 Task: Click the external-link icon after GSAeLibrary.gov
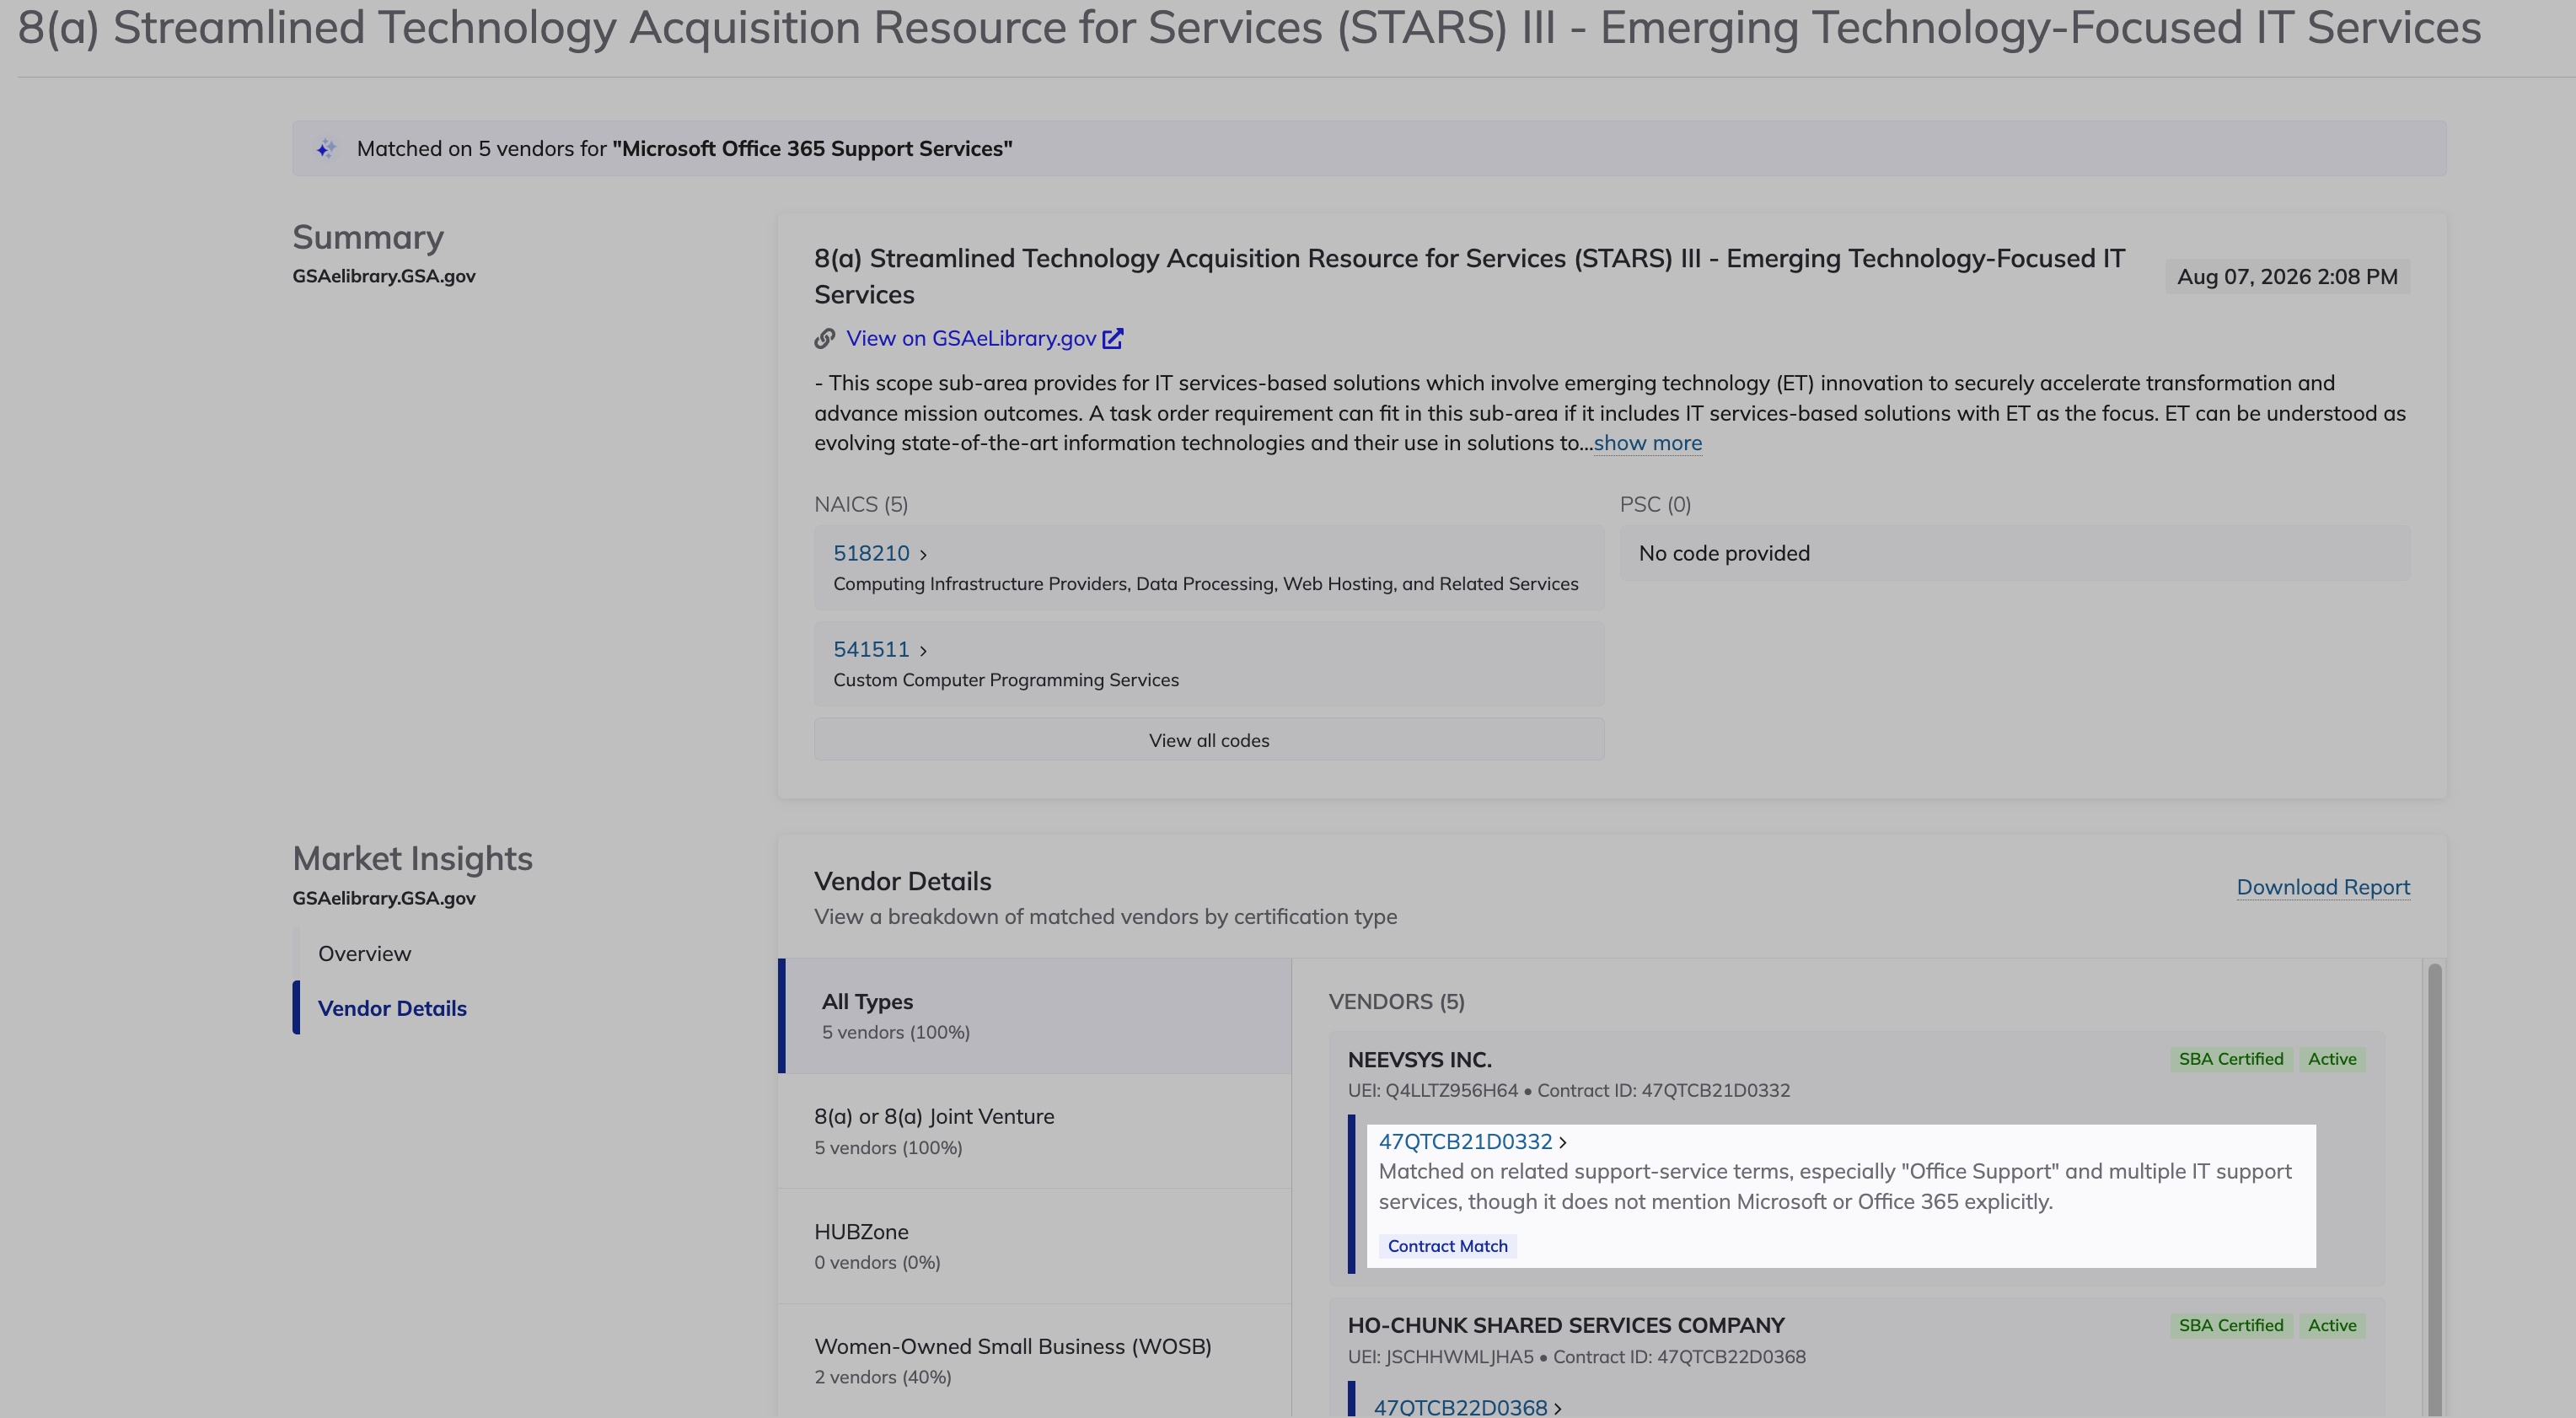(1112, 339)
